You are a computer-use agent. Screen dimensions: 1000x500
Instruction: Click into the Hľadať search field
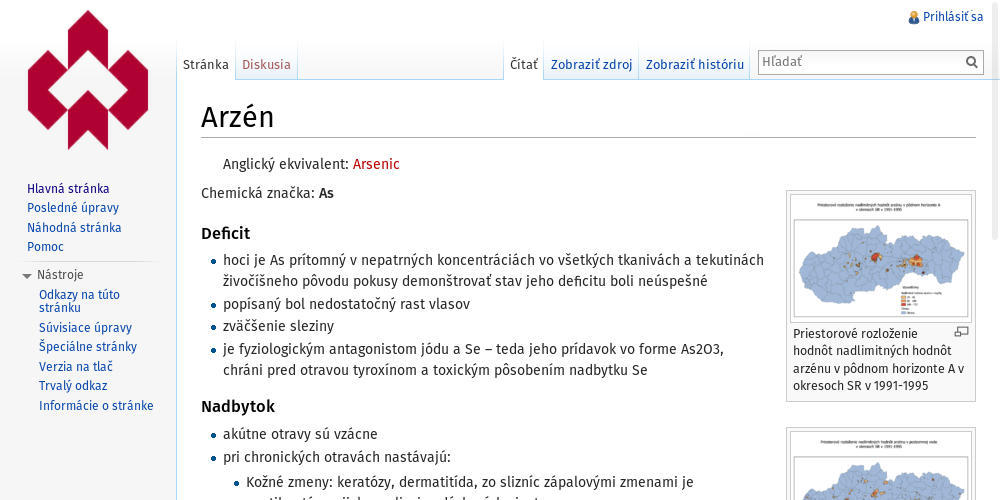pyautogui.click(x=860, y=62)
